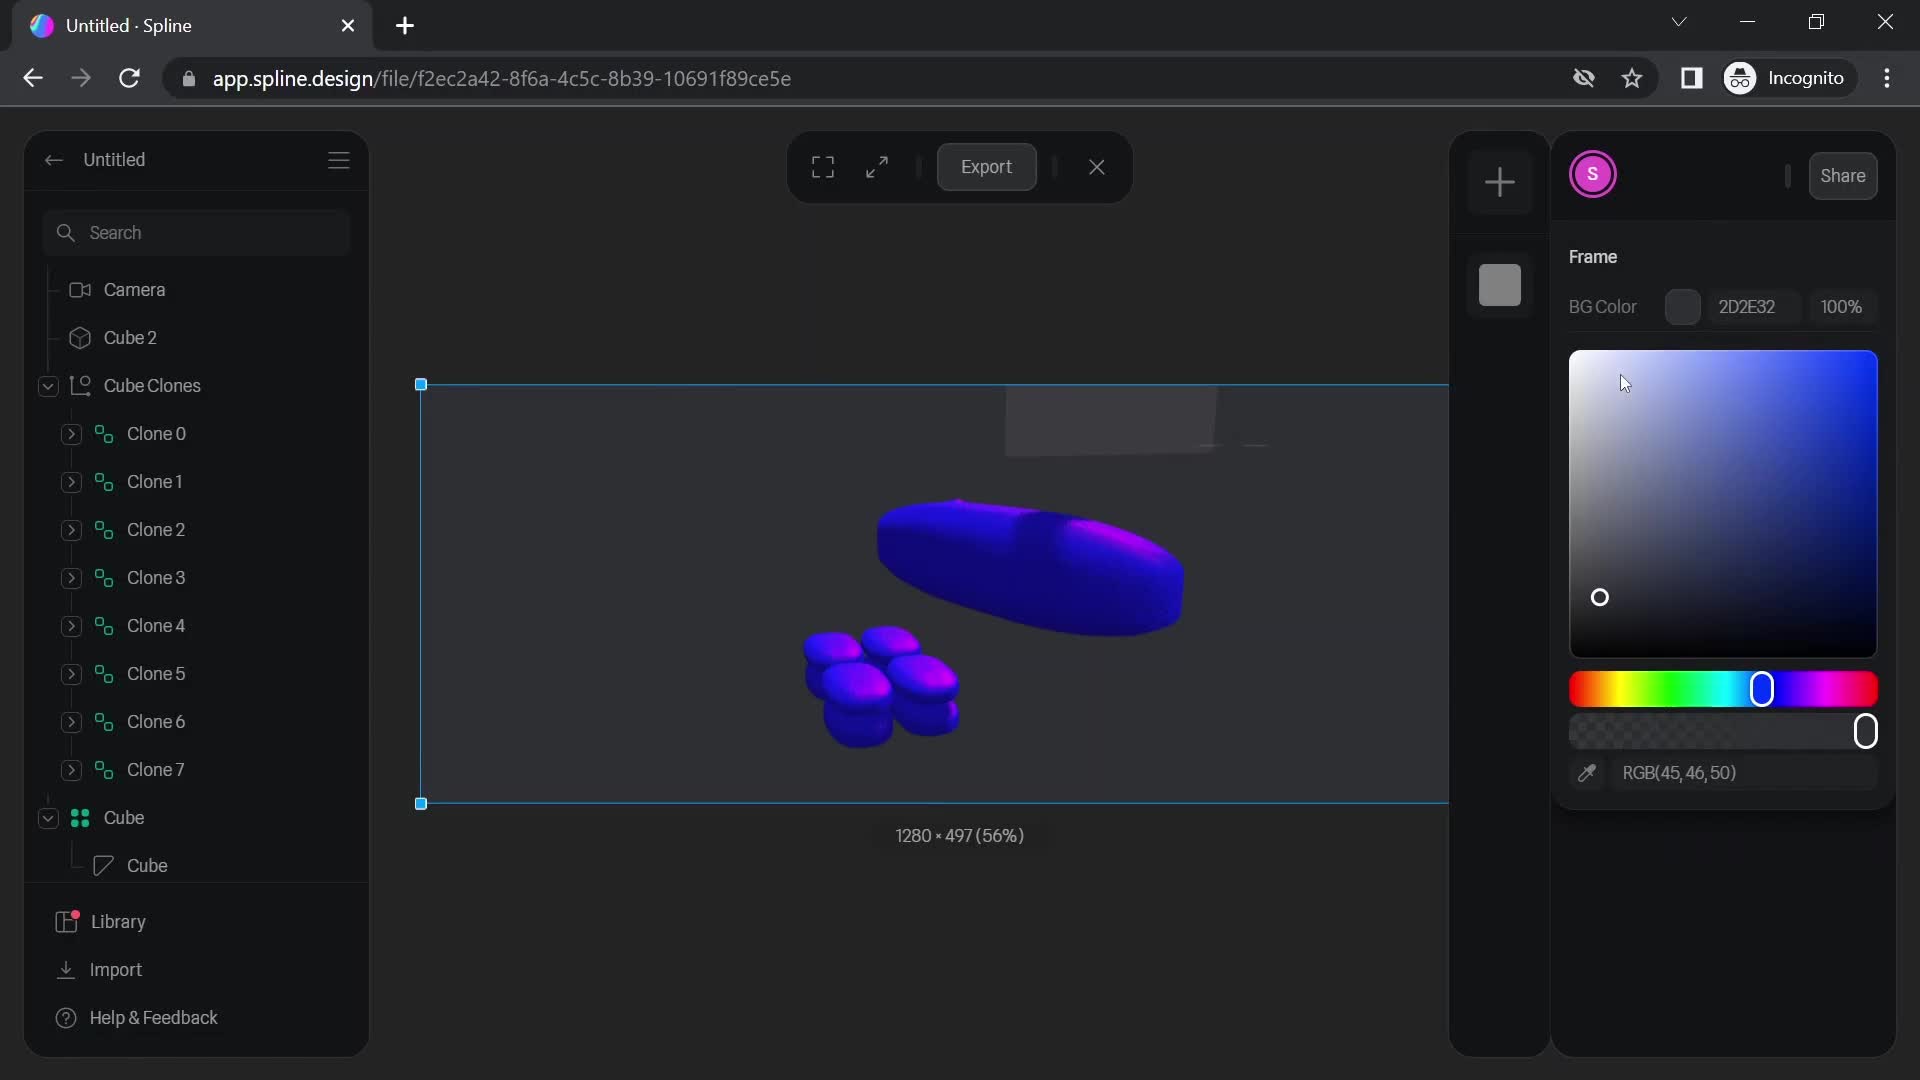Click the fullscreen expand icon
The height and width of the screenshot is (1080, 1920).
click(876, 166)
